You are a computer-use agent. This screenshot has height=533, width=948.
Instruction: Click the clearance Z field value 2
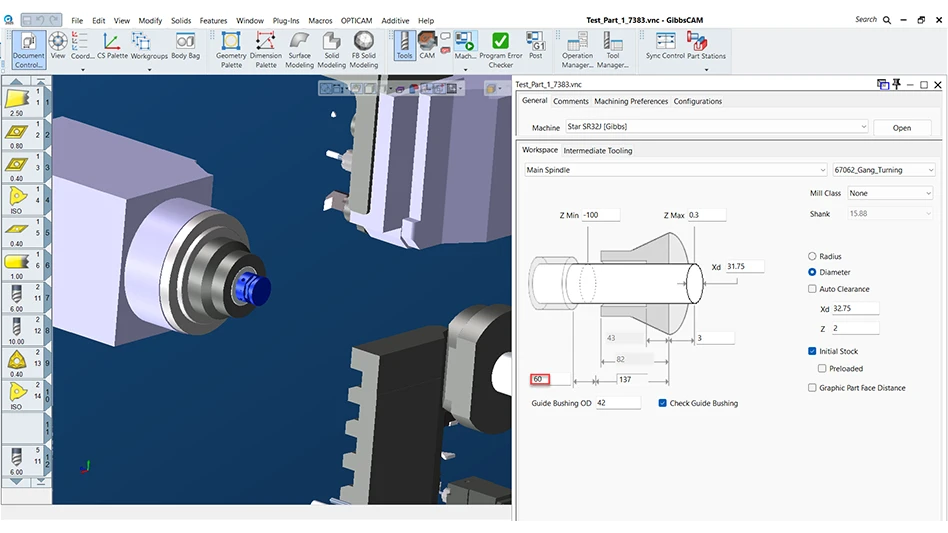tap(855, 328)
